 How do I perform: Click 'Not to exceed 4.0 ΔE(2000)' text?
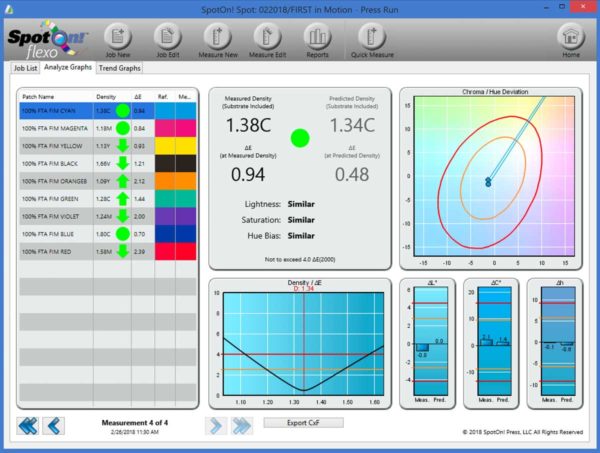tap(300, 259)
